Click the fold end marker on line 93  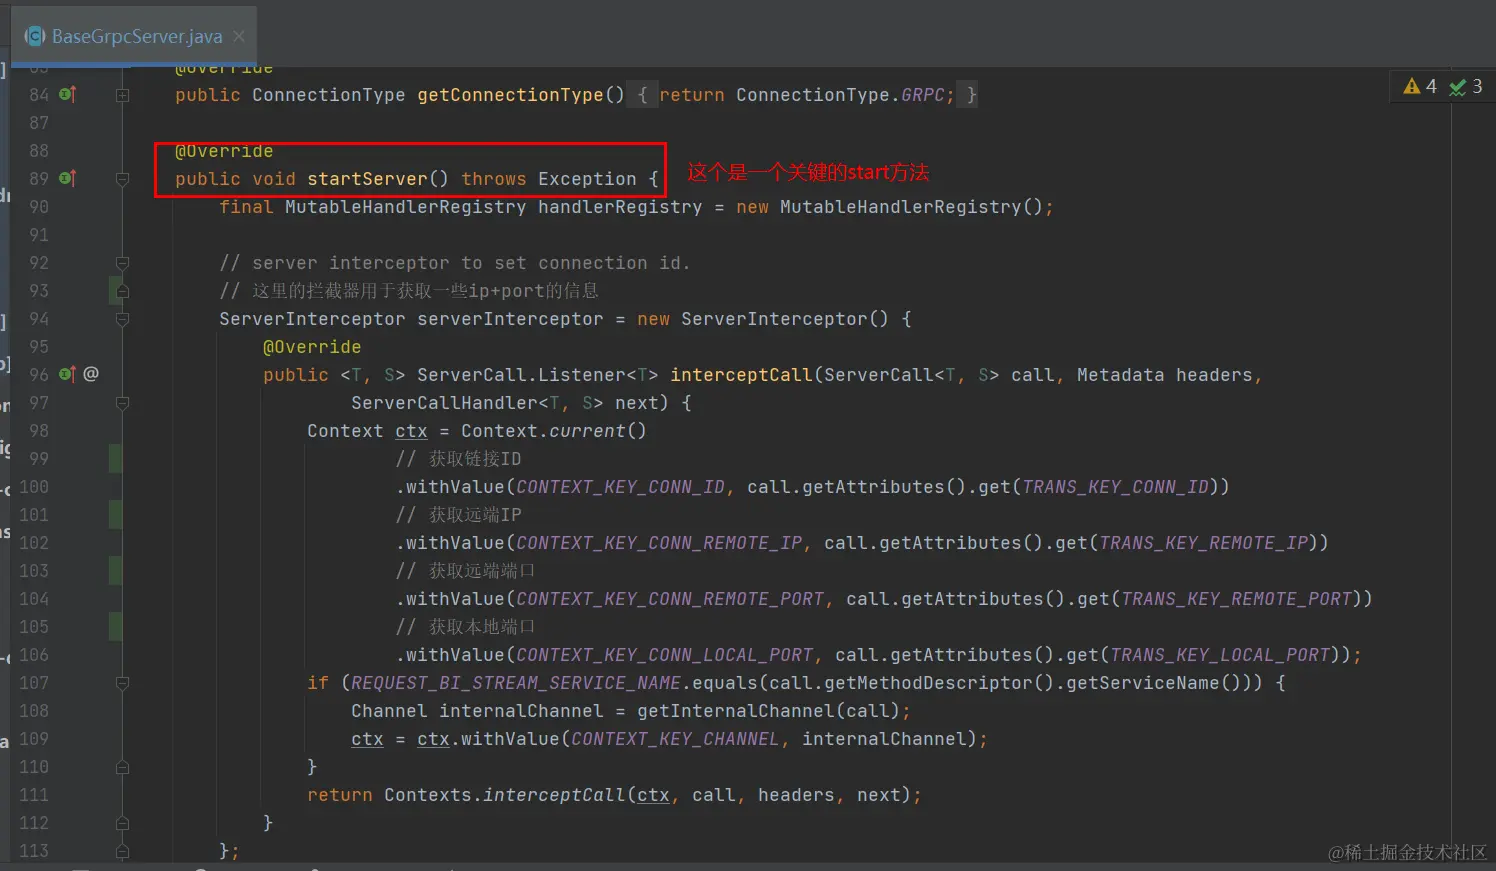(x=122, y=291)
